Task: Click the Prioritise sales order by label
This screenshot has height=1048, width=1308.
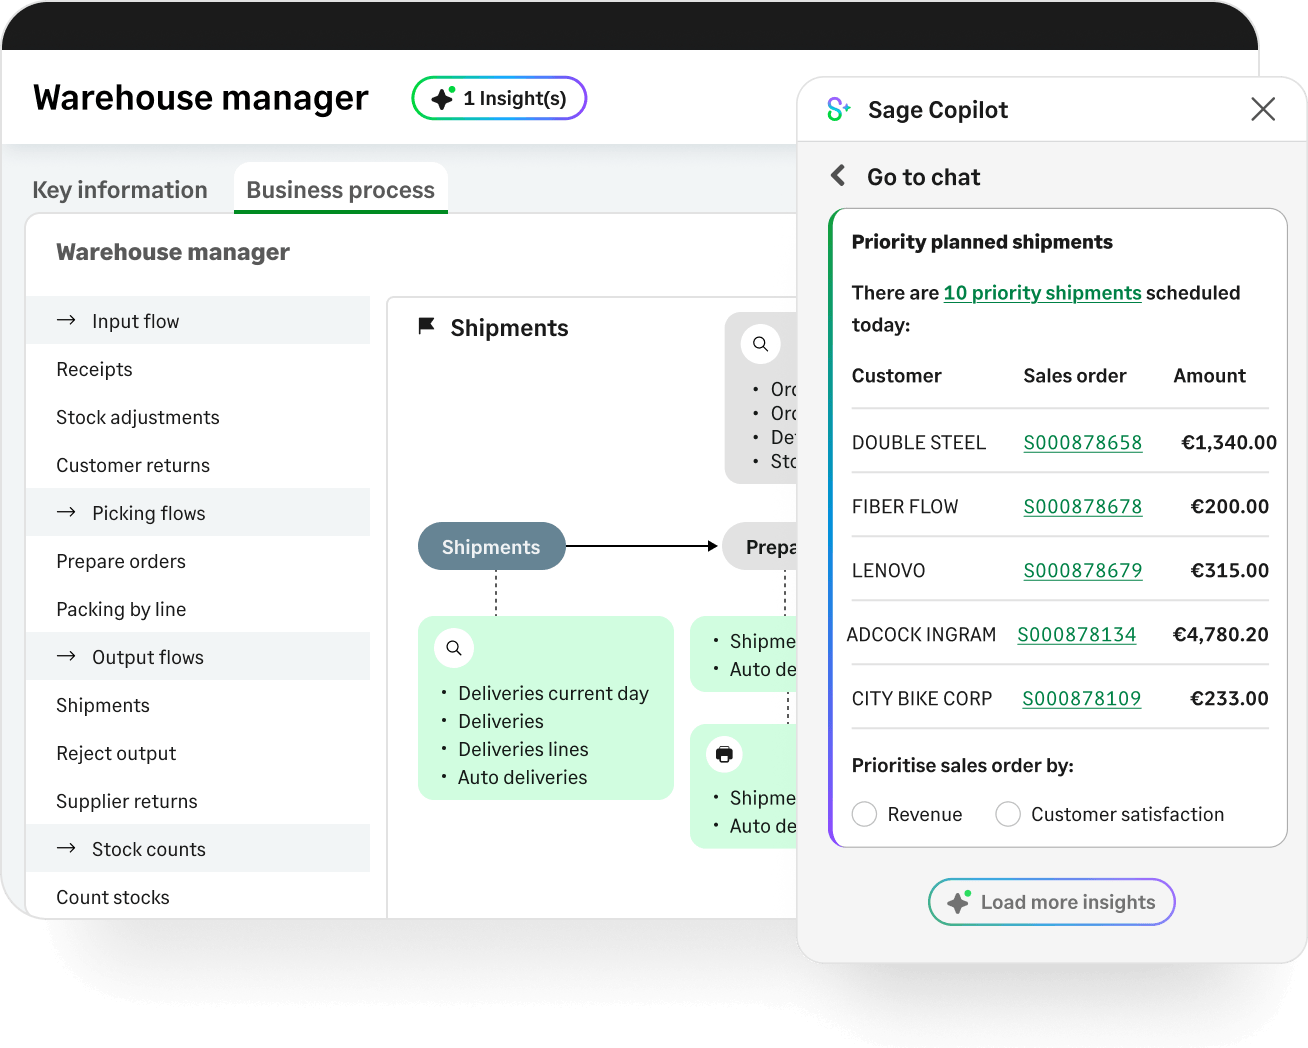Action: [x=962, y=766]
